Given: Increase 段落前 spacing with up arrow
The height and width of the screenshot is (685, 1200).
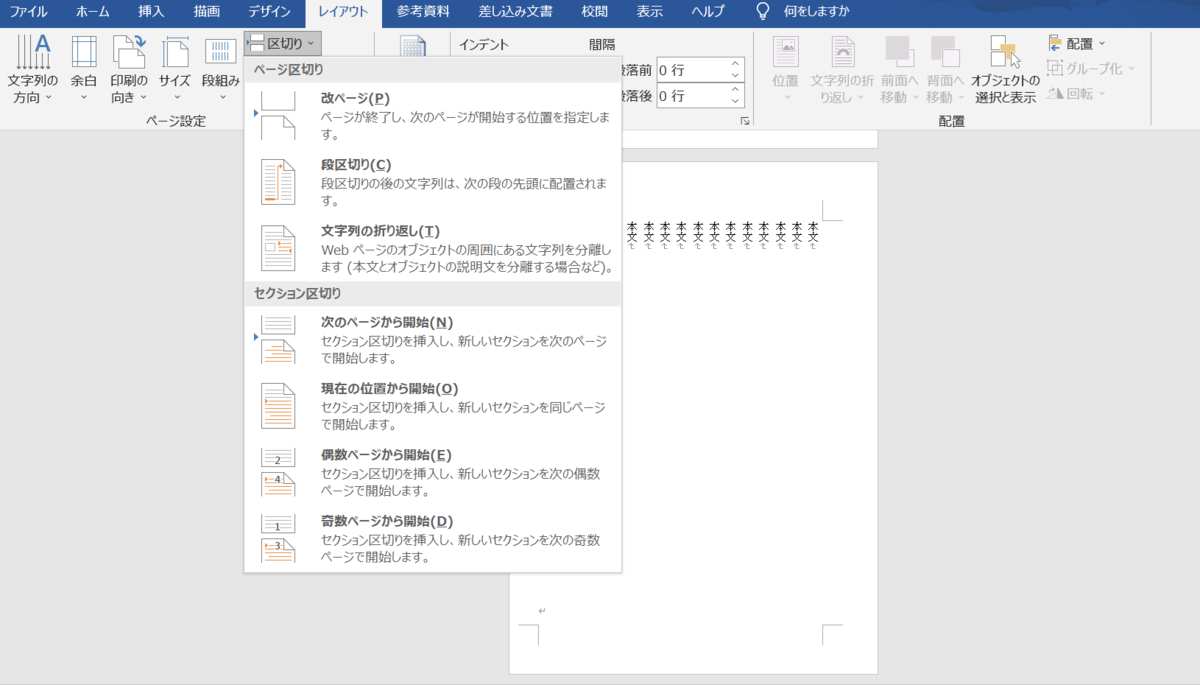Looking at the screenshot, I should tap(735, 64).
